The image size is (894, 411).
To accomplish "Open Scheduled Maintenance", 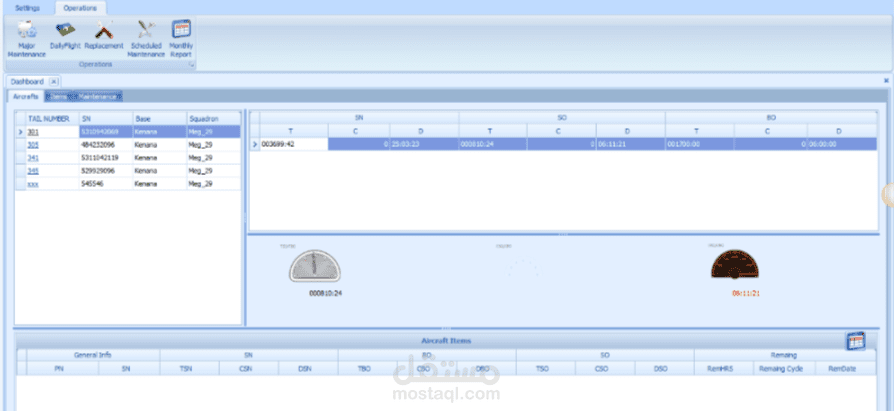I will click(x=146, y=39).
